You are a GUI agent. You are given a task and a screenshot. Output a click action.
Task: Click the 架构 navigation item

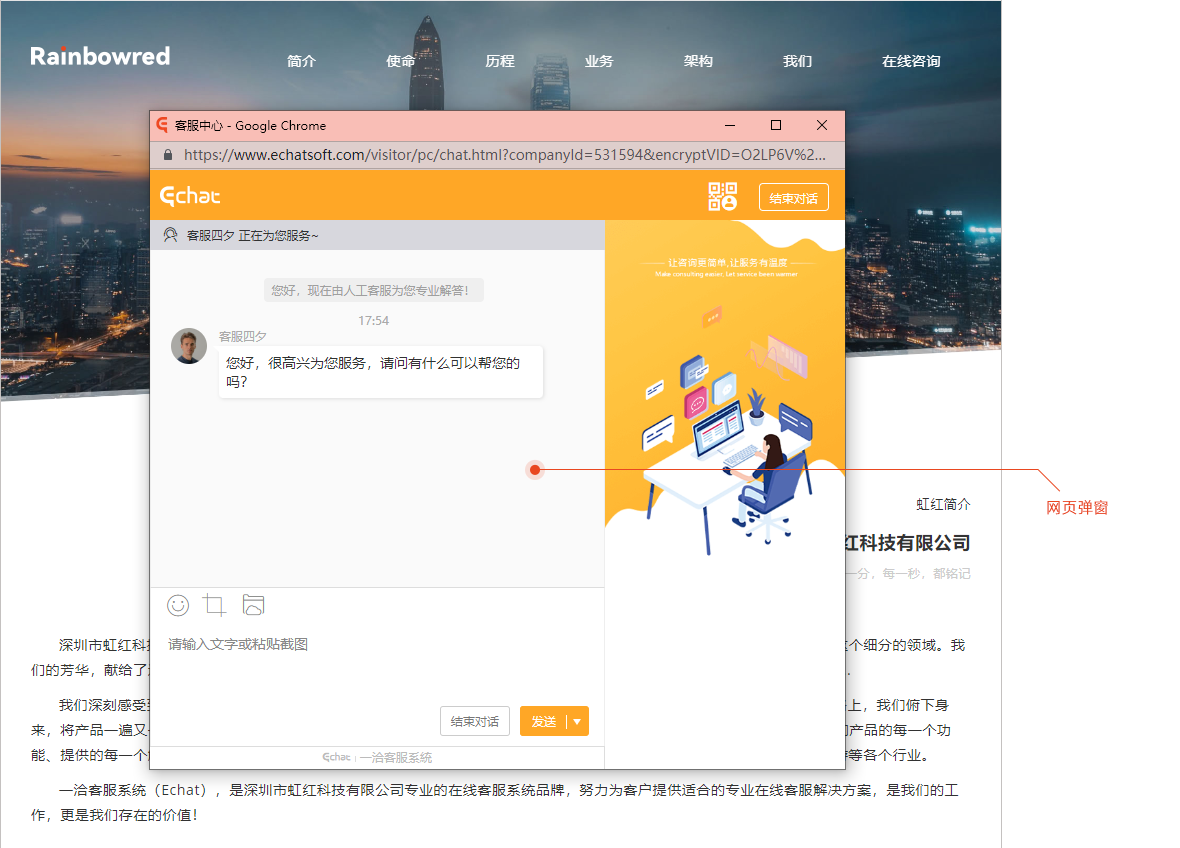tap(698, 61)
